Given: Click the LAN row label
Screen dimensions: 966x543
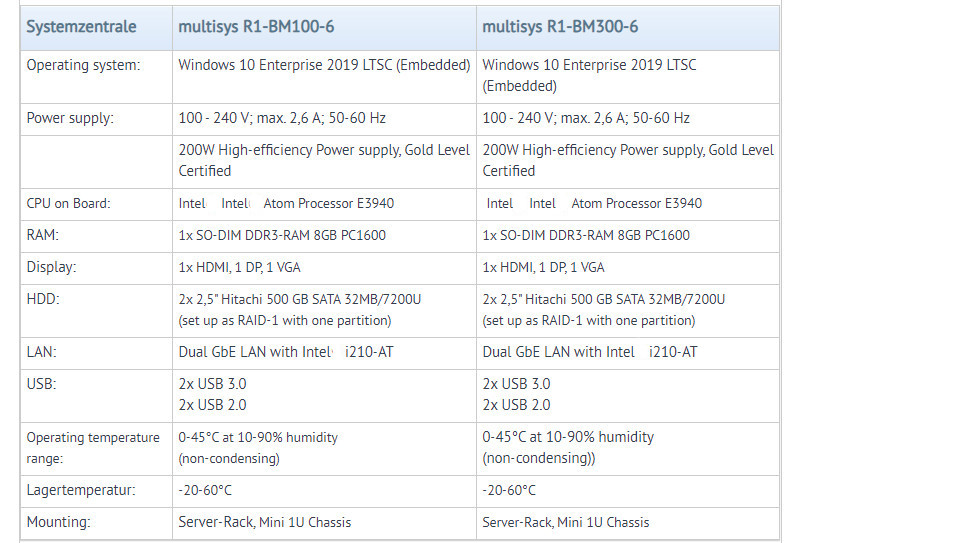Looking at the screenshot, I should pos(41,352).
